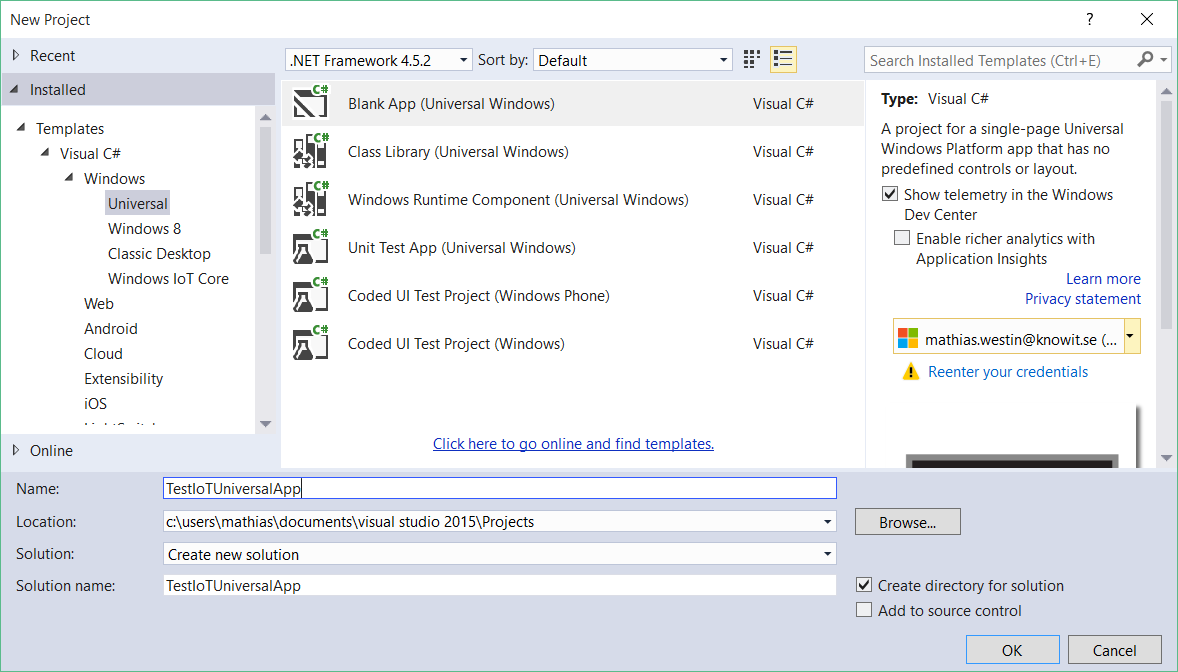
Task: Expand the Recent section
Action: [x=16, y=55]
